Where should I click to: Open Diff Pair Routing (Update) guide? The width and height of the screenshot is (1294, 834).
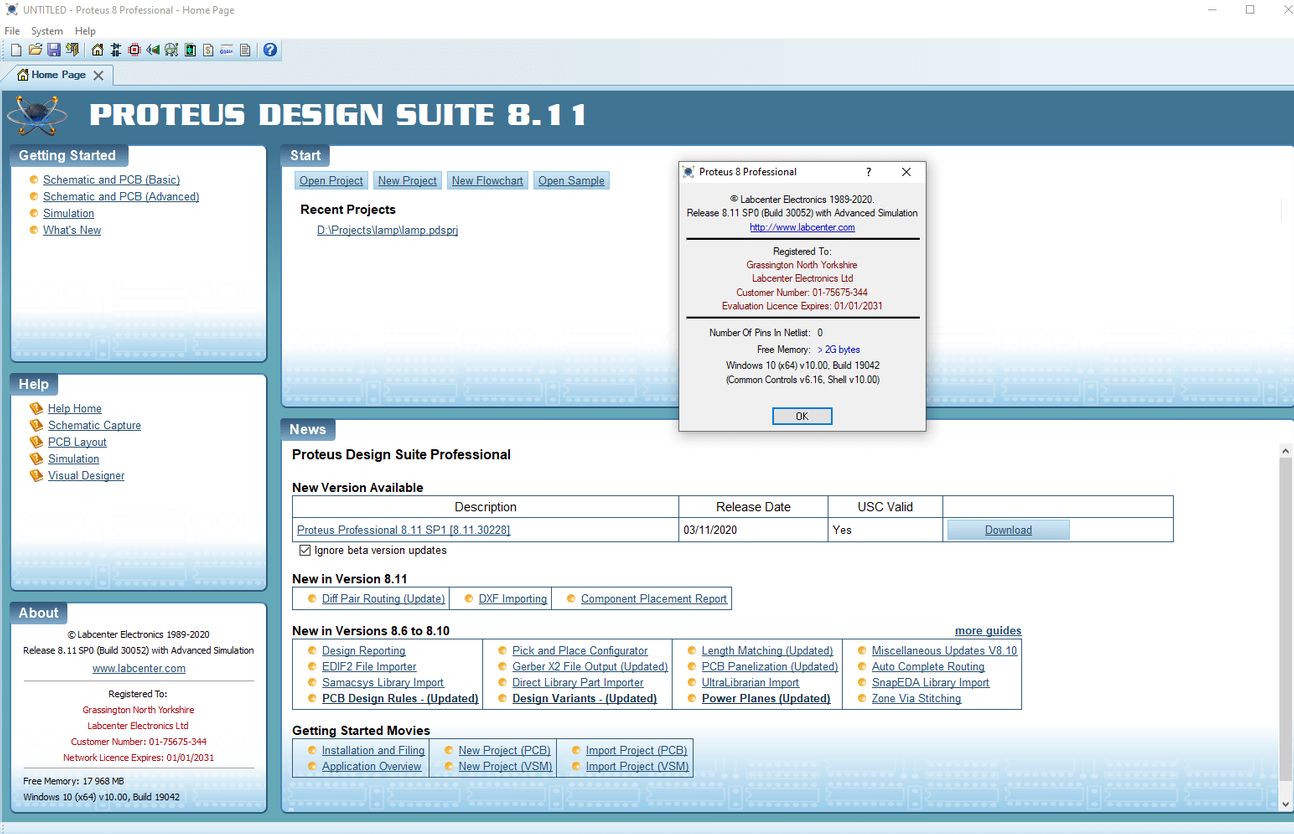tap(383, 599)
